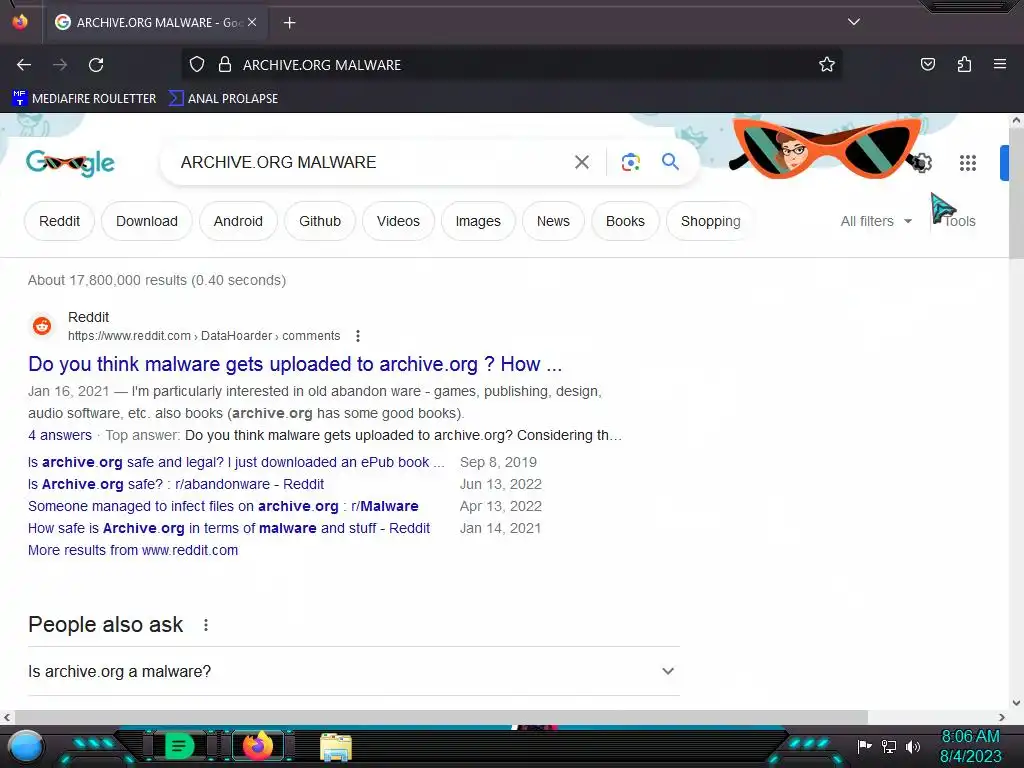
Task: Open the Extensions puzzle icon
Action: (x=964, y=65)
